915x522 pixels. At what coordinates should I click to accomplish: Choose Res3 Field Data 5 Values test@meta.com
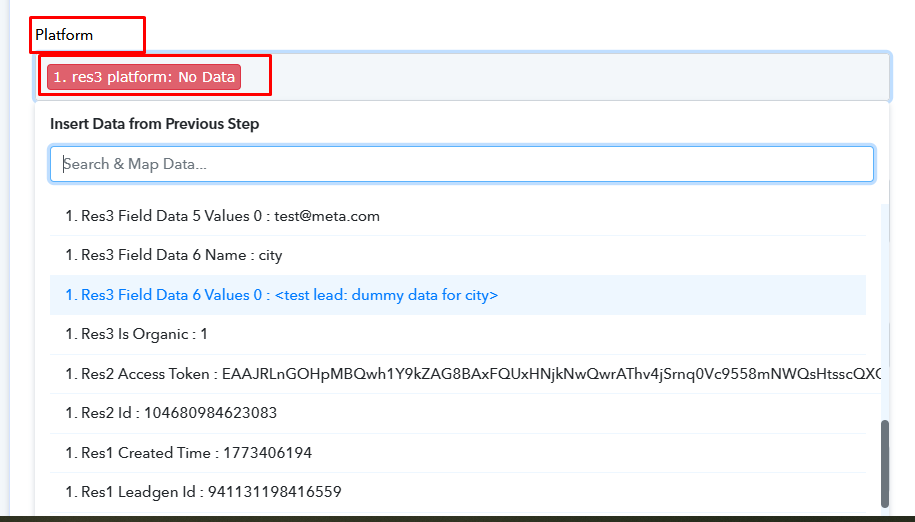[222, 216]
